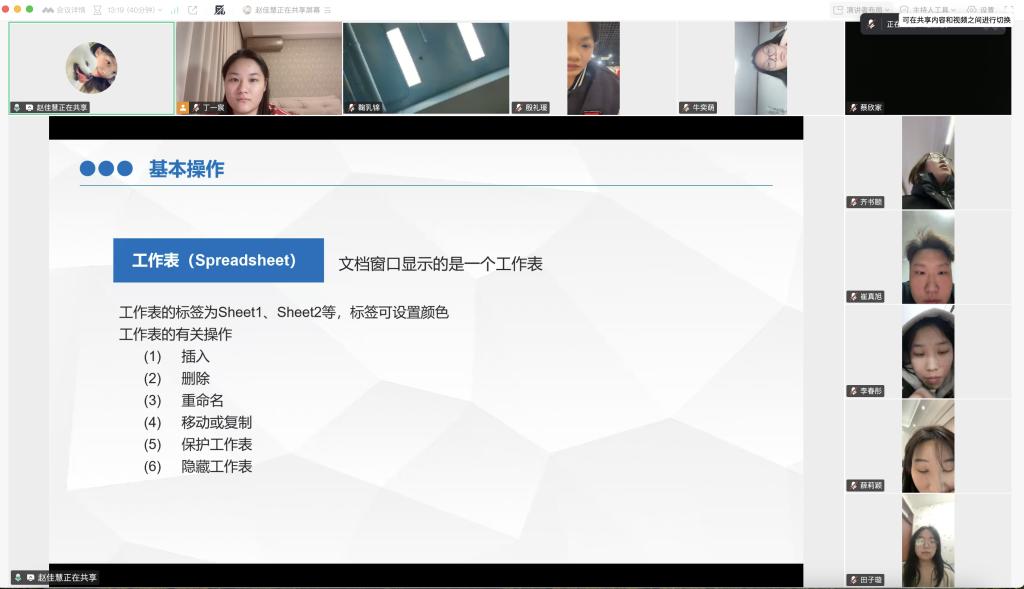This screenshot has width=1024, height=589.
Task: Select 丁一宸's video tile
Action: (258, 68)
